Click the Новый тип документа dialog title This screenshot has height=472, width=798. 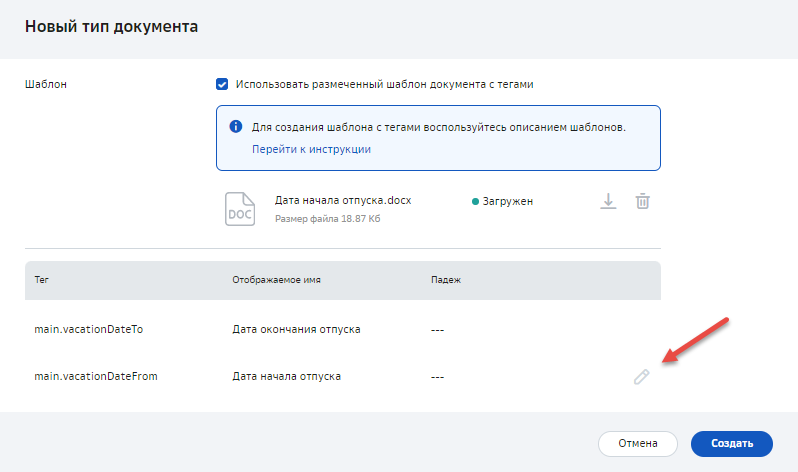click(x=111, y=26)
